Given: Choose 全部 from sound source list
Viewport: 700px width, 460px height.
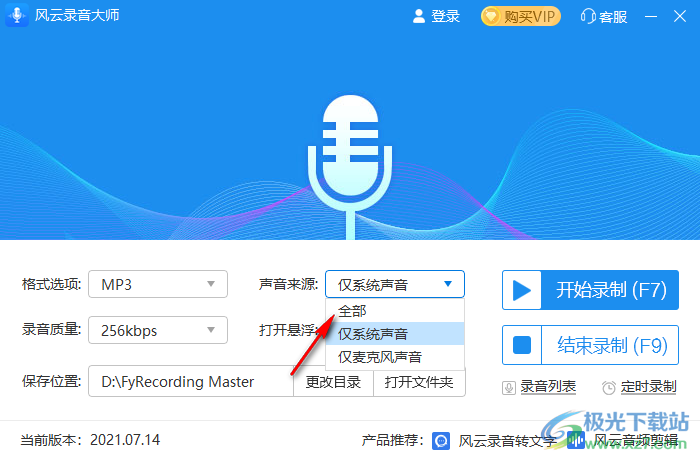Looking at the screenshot, I should (395, 311).
